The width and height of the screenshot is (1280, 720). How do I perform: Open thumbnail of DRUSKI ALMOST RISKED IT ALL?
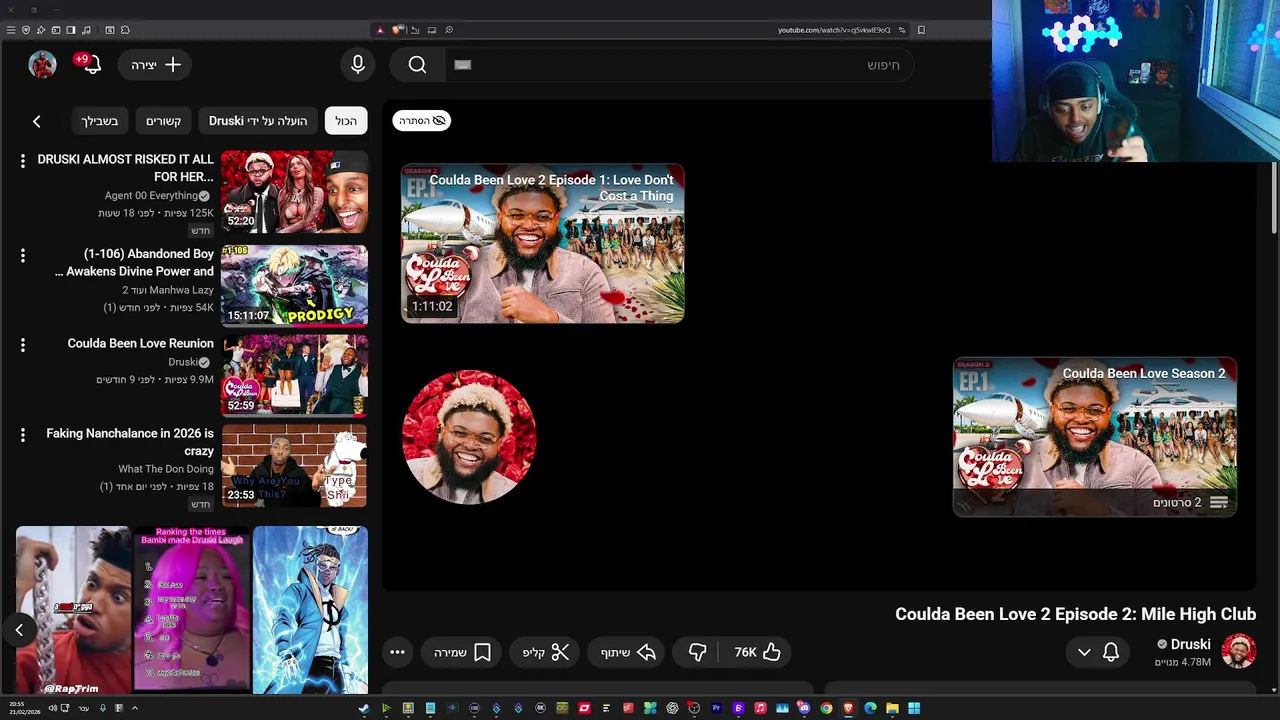[294, 192]
